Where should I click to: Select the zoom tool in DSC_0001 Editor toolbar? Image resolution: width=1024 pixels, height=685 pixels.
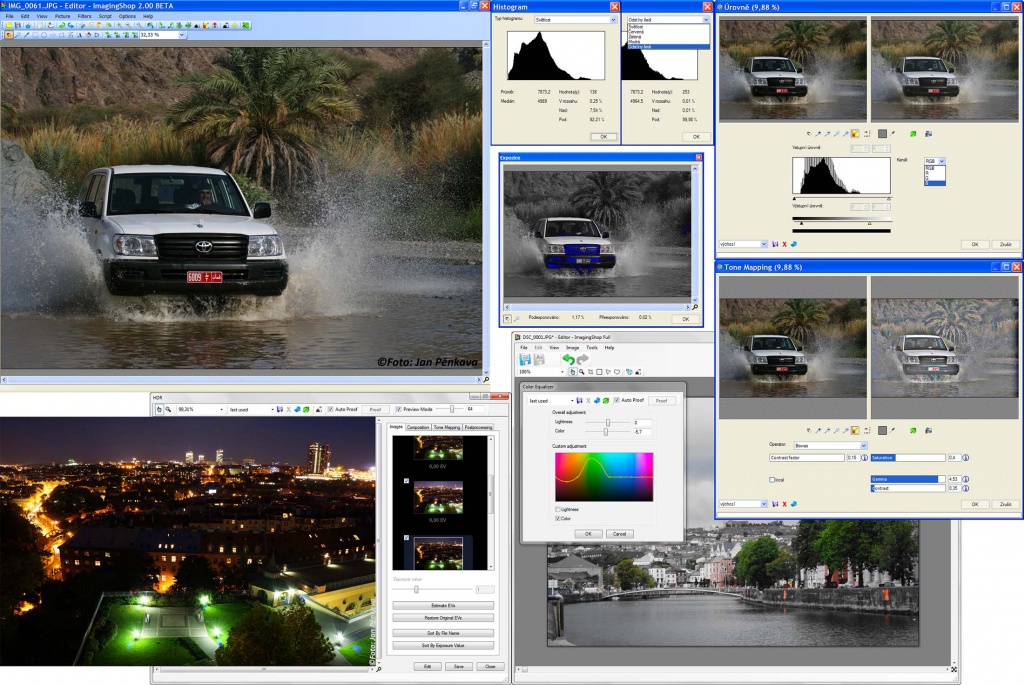581,372
